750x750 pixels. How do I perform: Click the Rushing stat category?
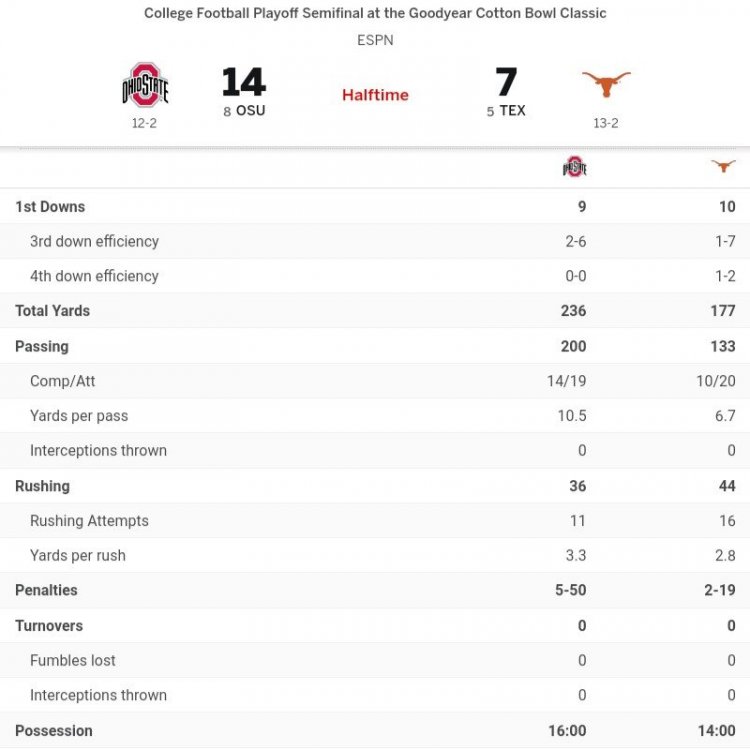42,486
